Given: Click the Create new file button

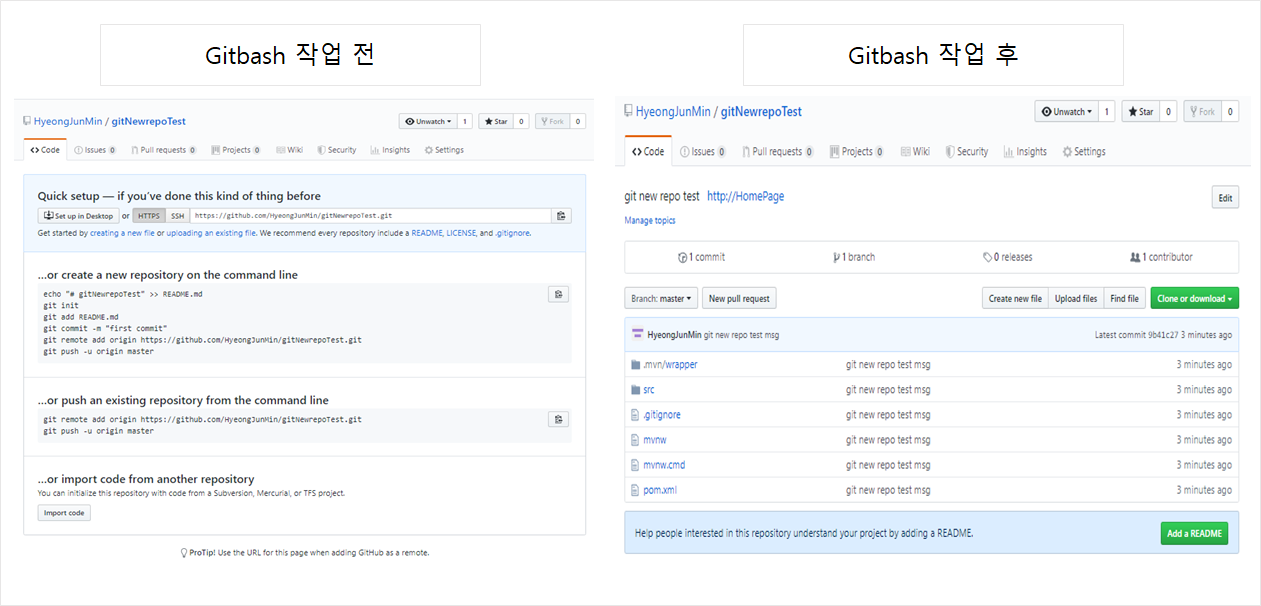Looking at the screenshot, I should [x=1015, y=298].
